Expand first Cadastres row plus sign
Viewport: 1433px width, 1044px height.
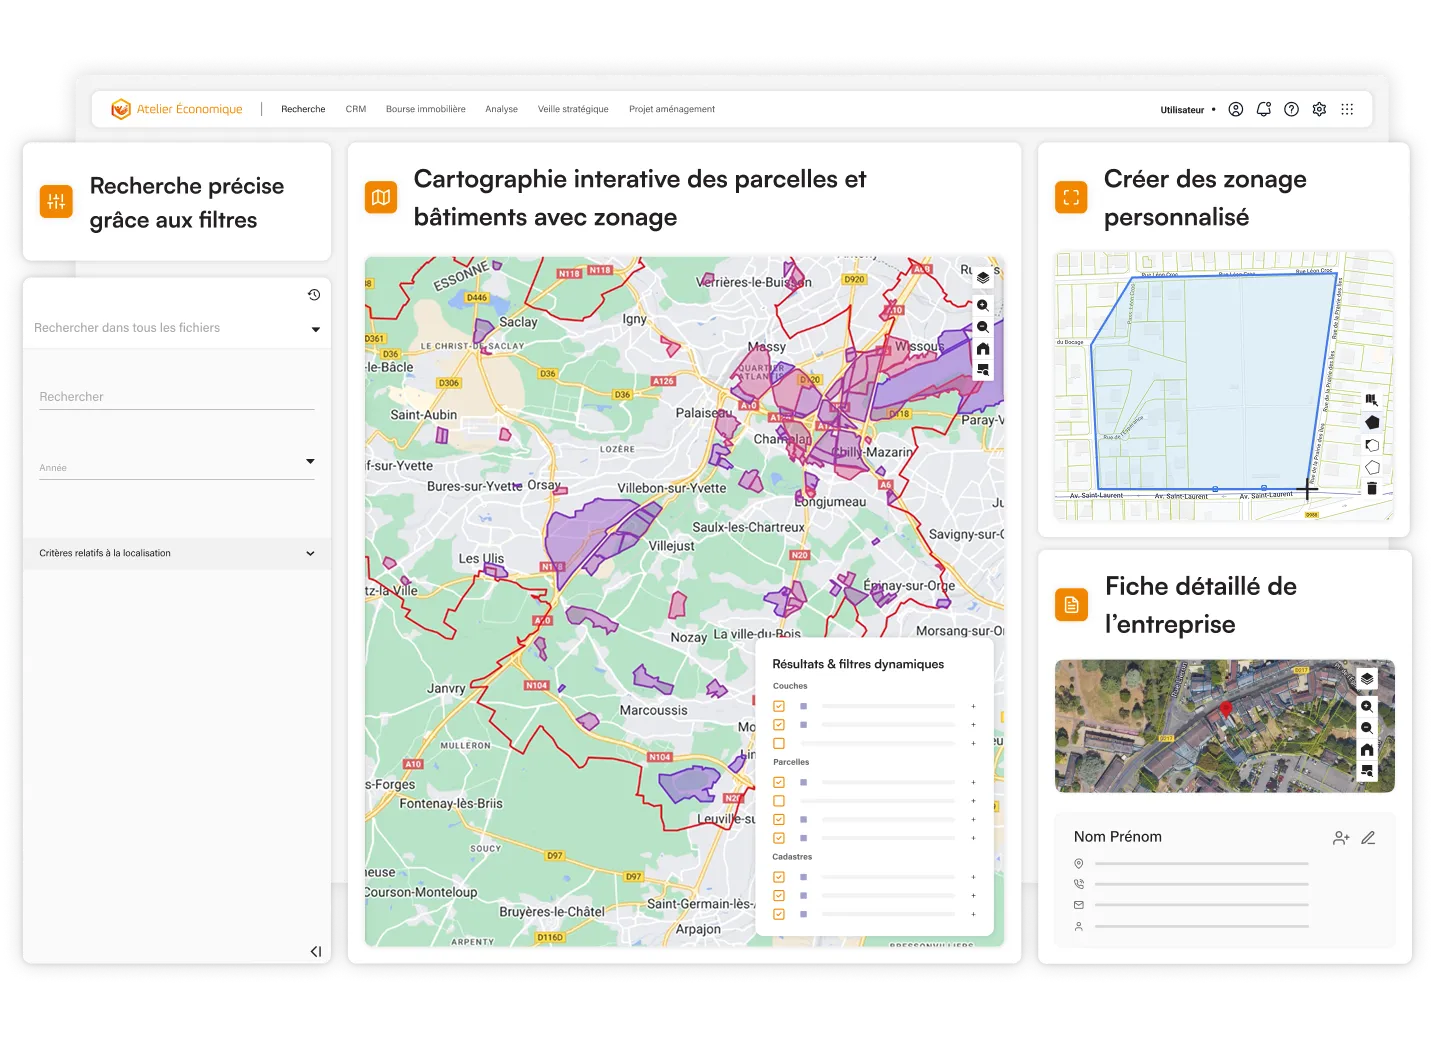click(973, 877)
